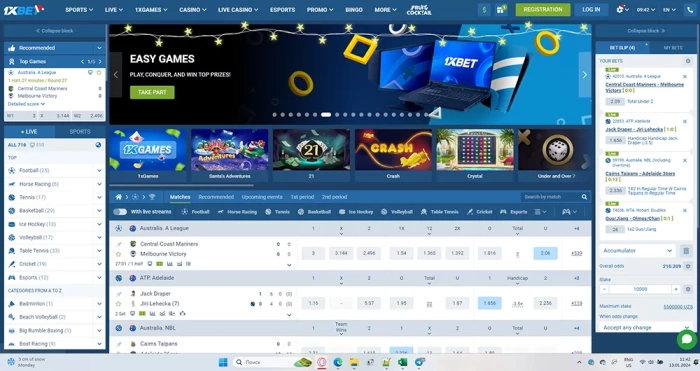
Task: Show next banner with right arrow
Action: click(585, 75)
